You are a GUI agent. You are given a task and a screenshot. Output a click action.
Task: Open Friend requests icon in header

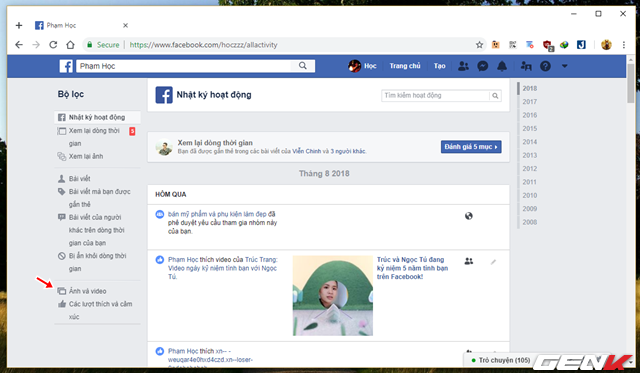click(463, 66)
